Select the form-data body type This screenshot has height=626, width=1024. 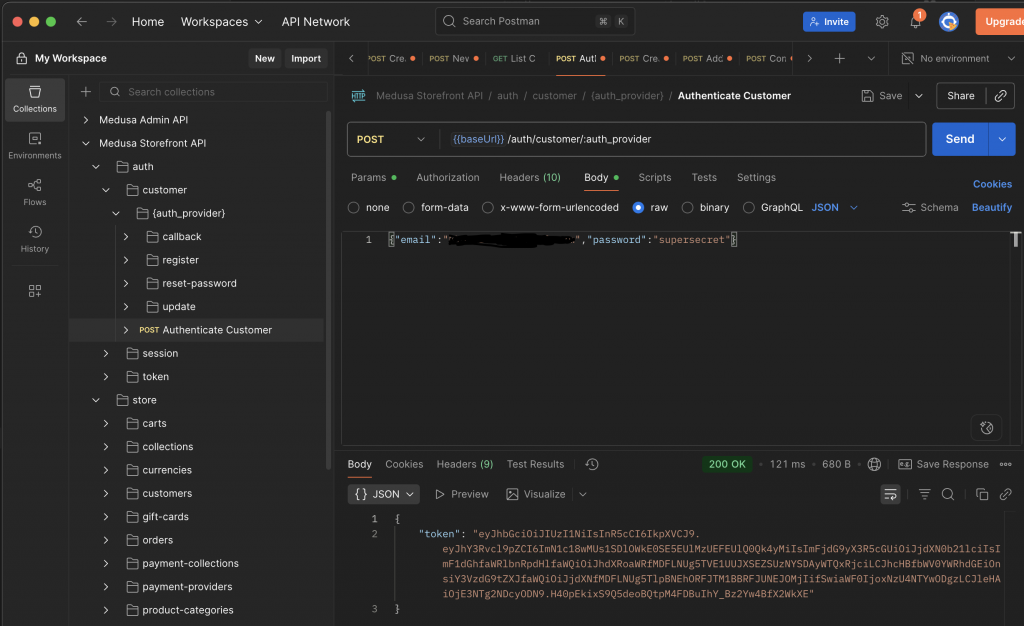408,208
